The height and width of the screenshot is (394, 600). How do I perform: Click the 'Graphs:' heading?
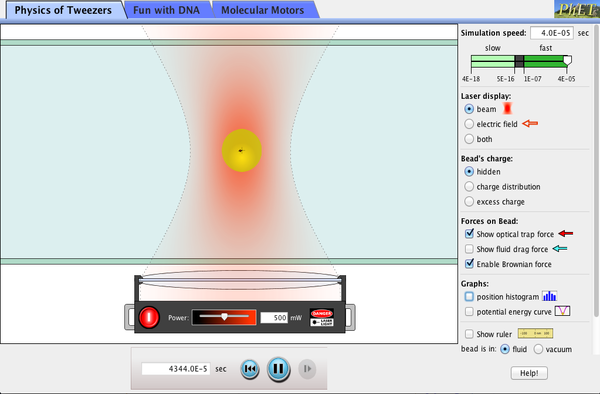click(474, 283)
